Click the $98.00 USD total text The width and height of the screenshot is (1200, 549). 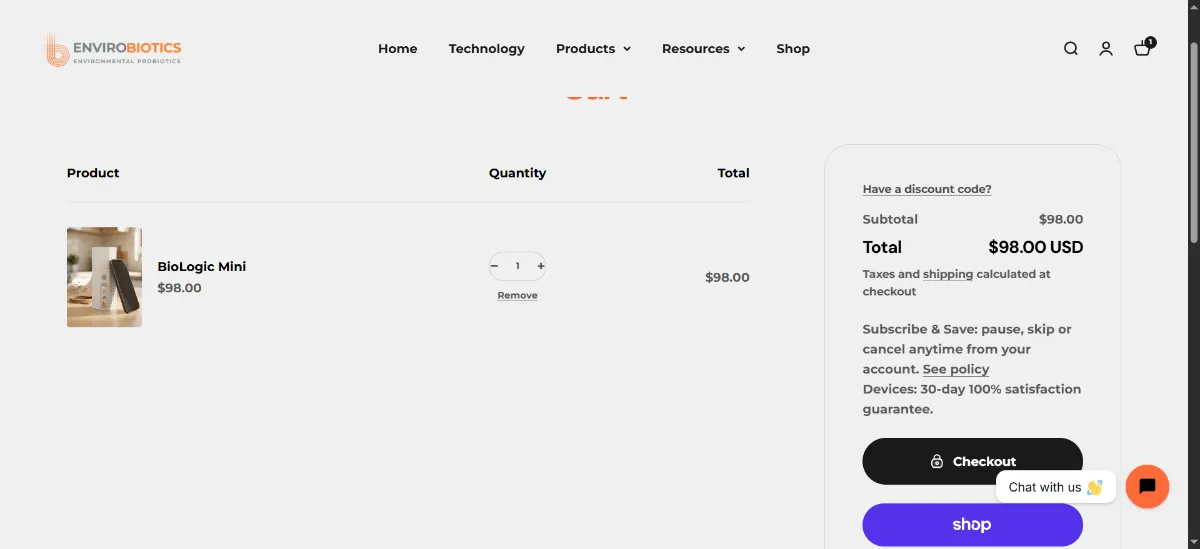pyautogui.click(x=1036, y=247)
